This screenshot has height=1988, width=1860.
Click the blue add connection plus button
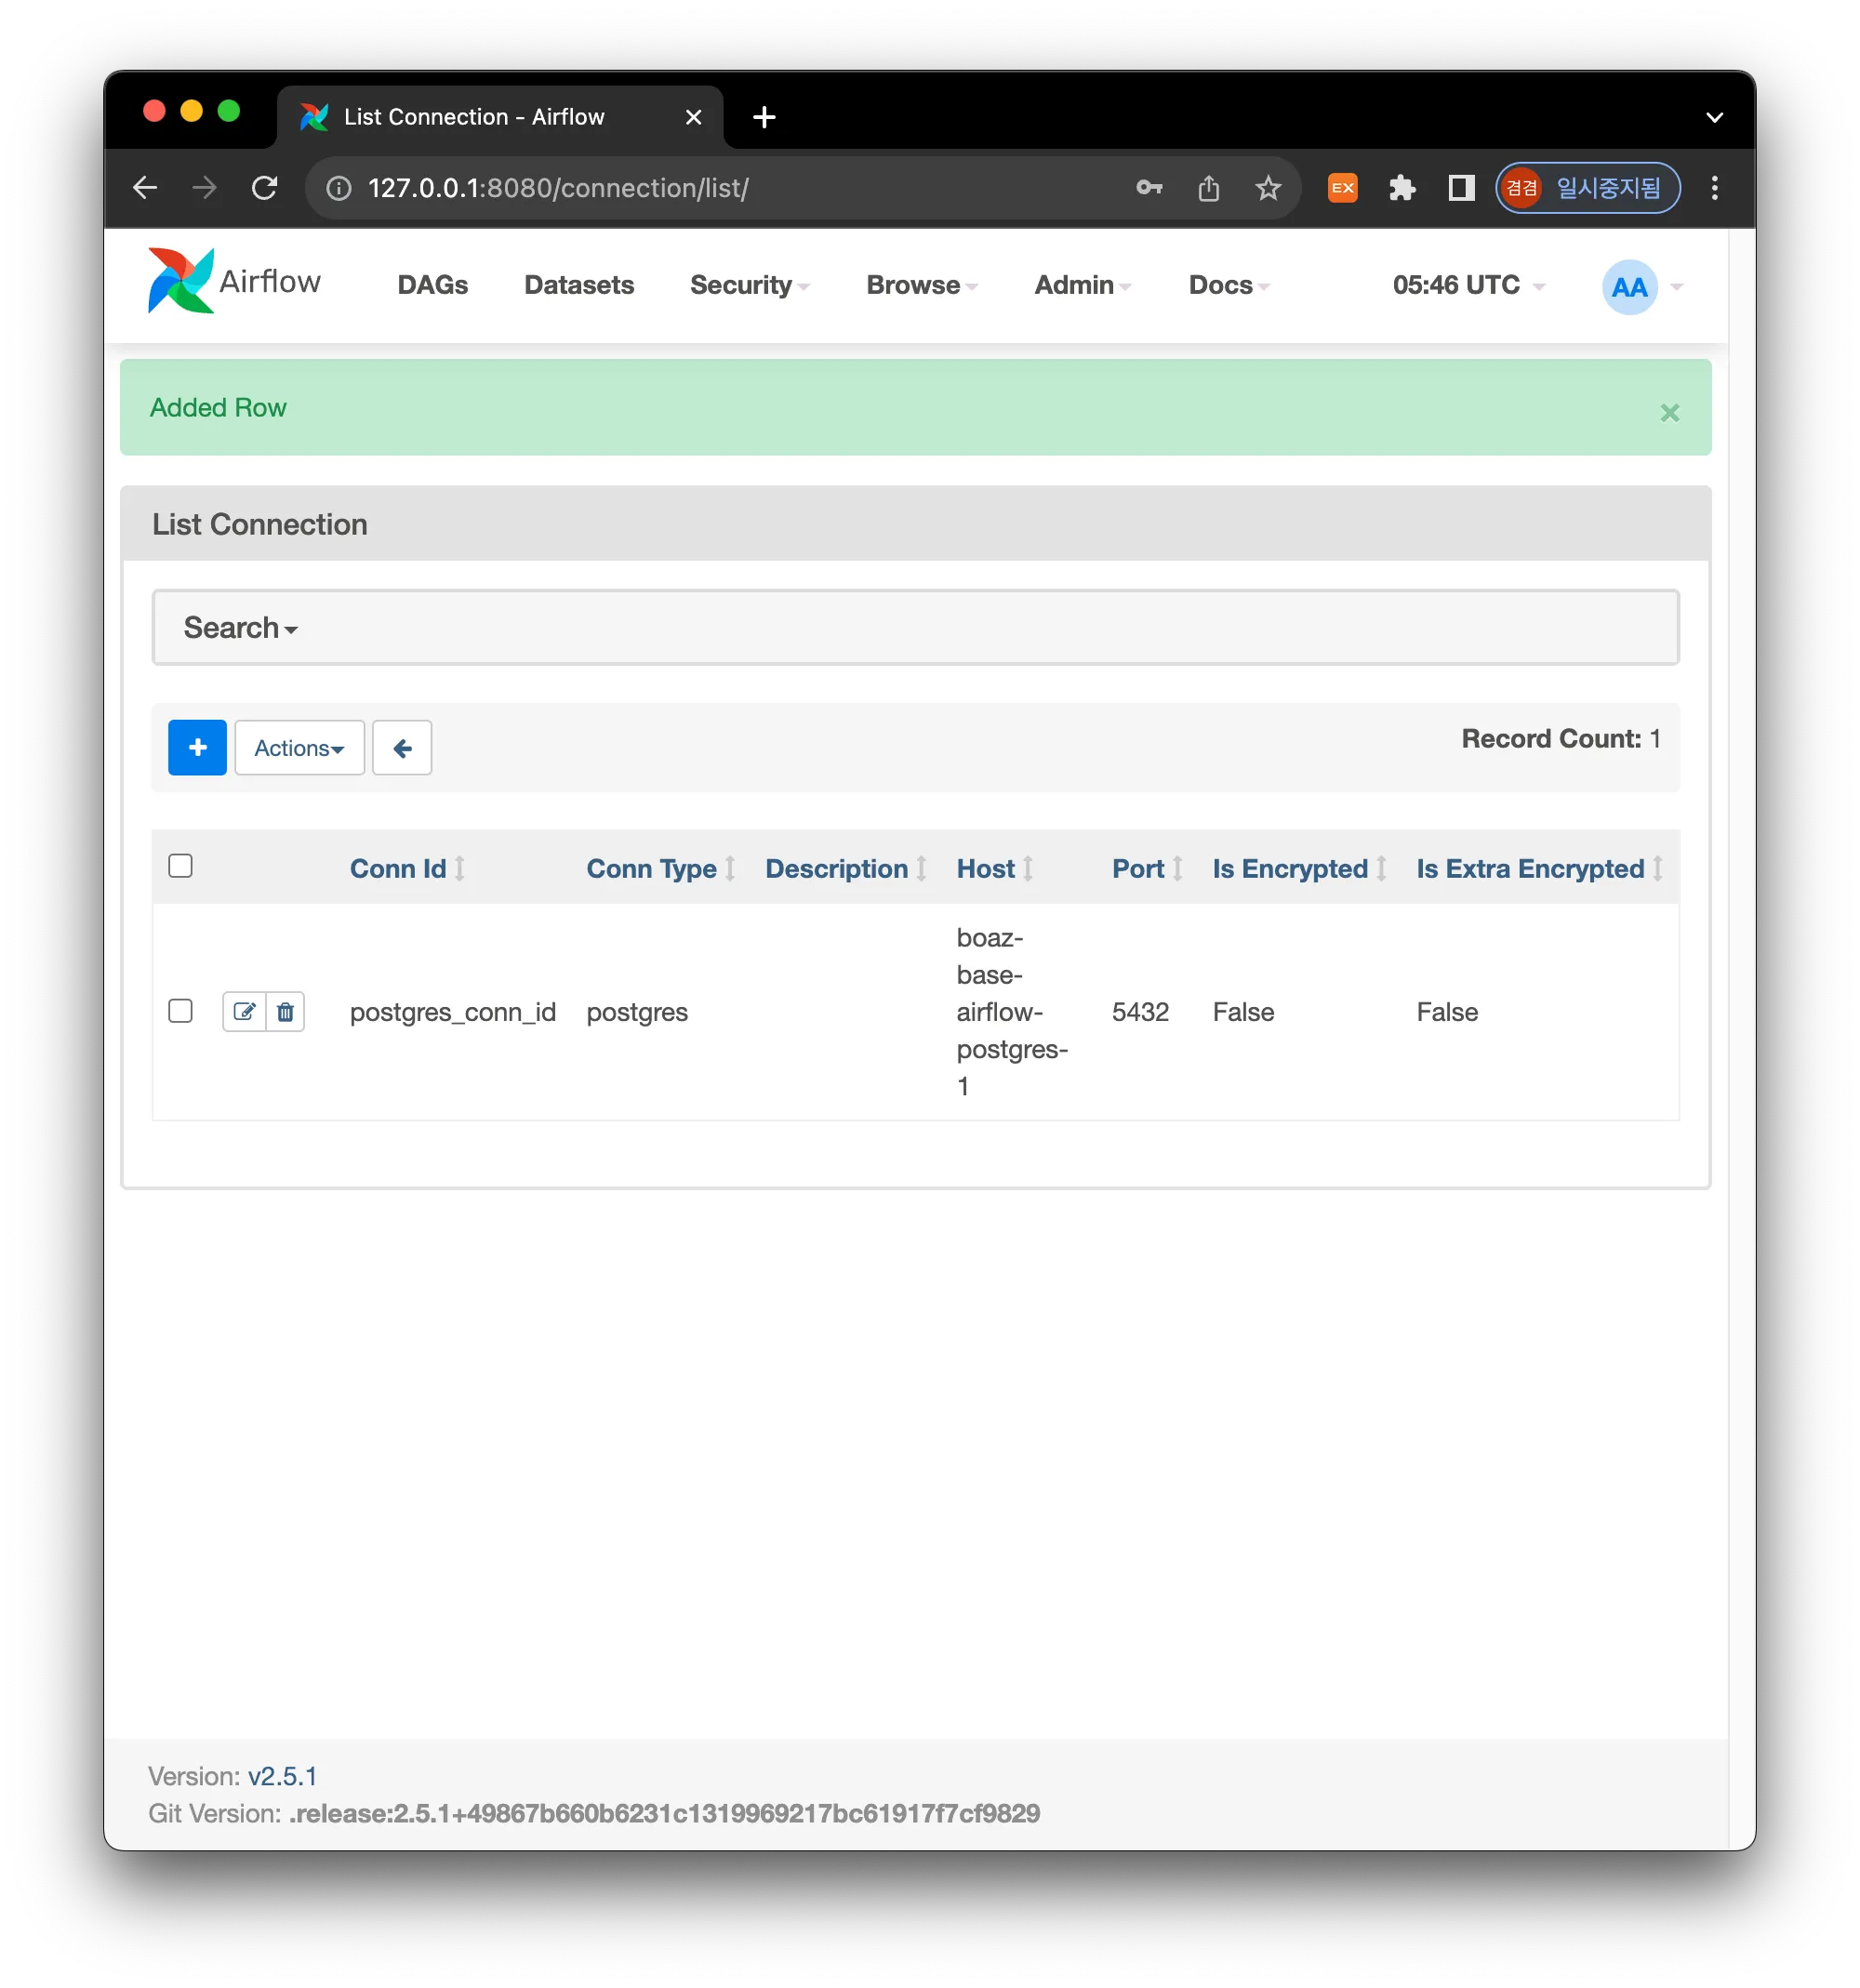point(197,747)
